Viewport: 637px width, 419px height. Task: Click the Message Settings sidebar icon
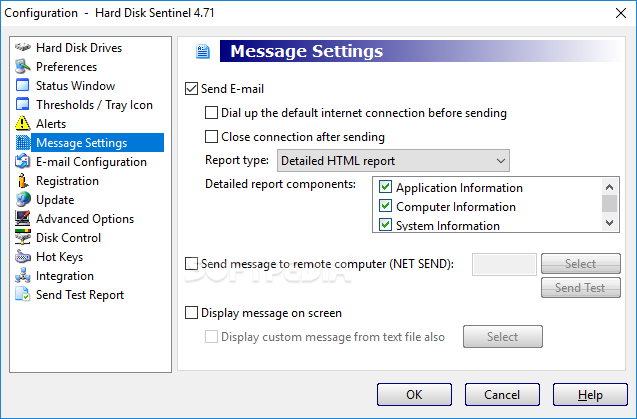[23, 143]
